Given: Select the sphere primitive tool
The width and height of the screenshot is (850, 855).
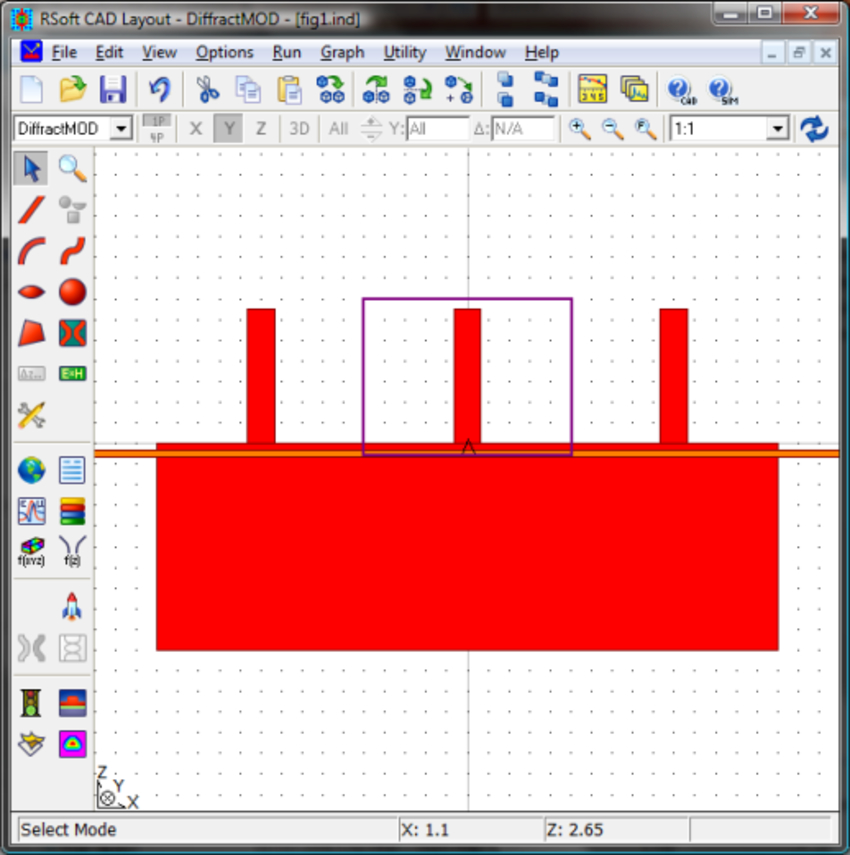Looking at the screenshot, I should point(71,291).
